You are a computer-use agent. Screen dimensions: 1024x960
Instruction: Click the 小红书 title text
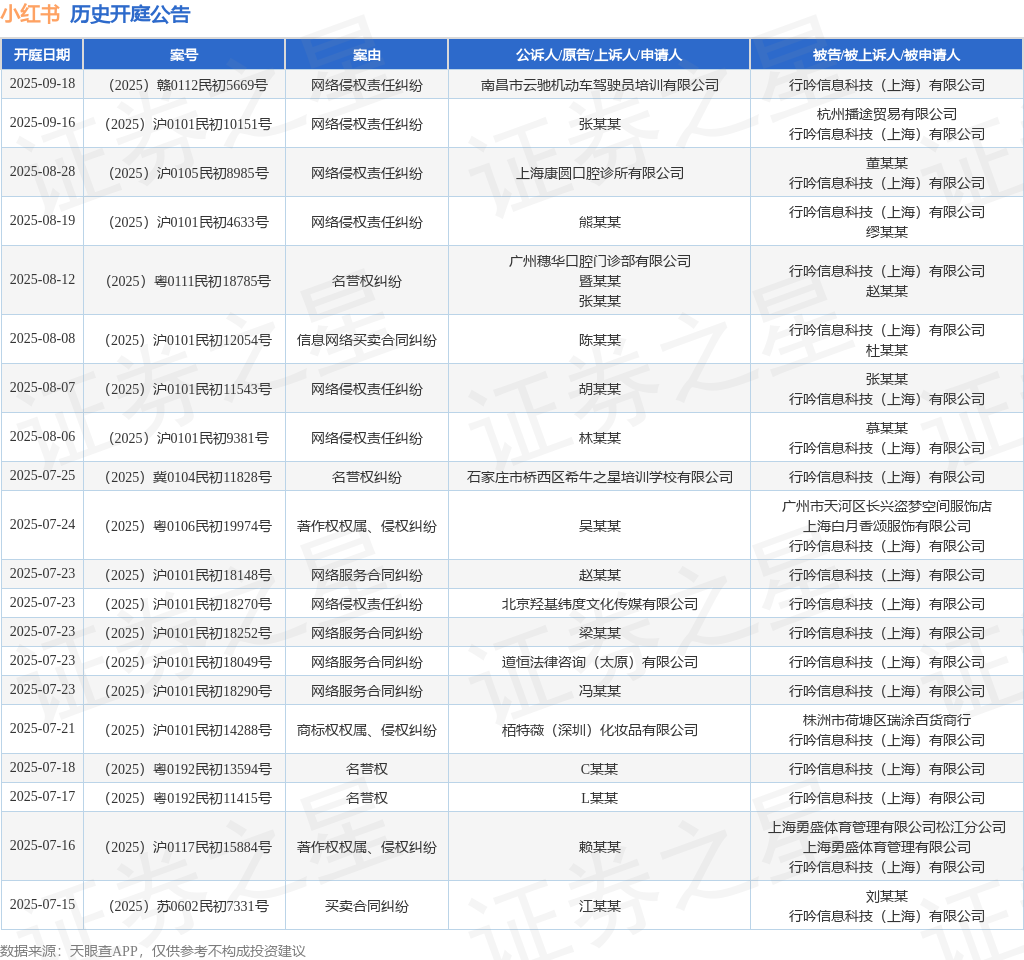coord(30,15)
